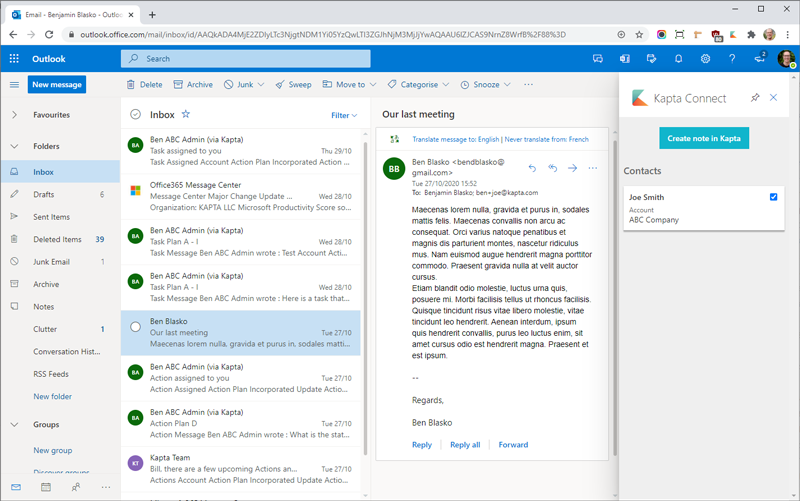Open browser extensions puzzle icon
The image size is (800, 501).
[x=751, y=35]
